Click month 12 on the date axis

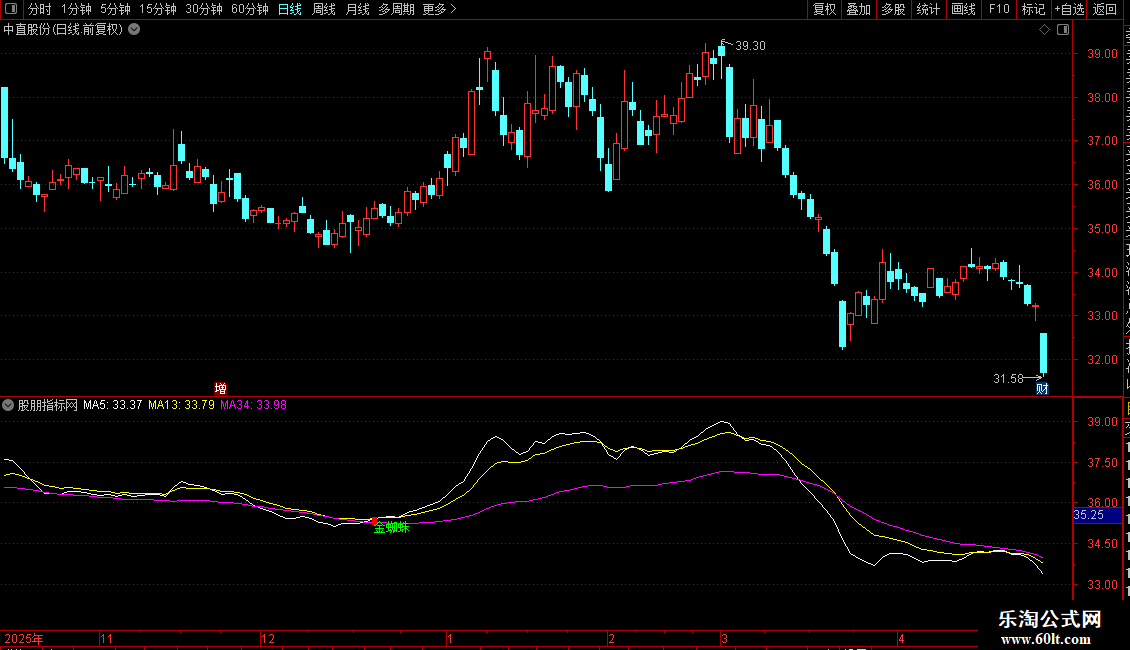(x=268, y=638)
